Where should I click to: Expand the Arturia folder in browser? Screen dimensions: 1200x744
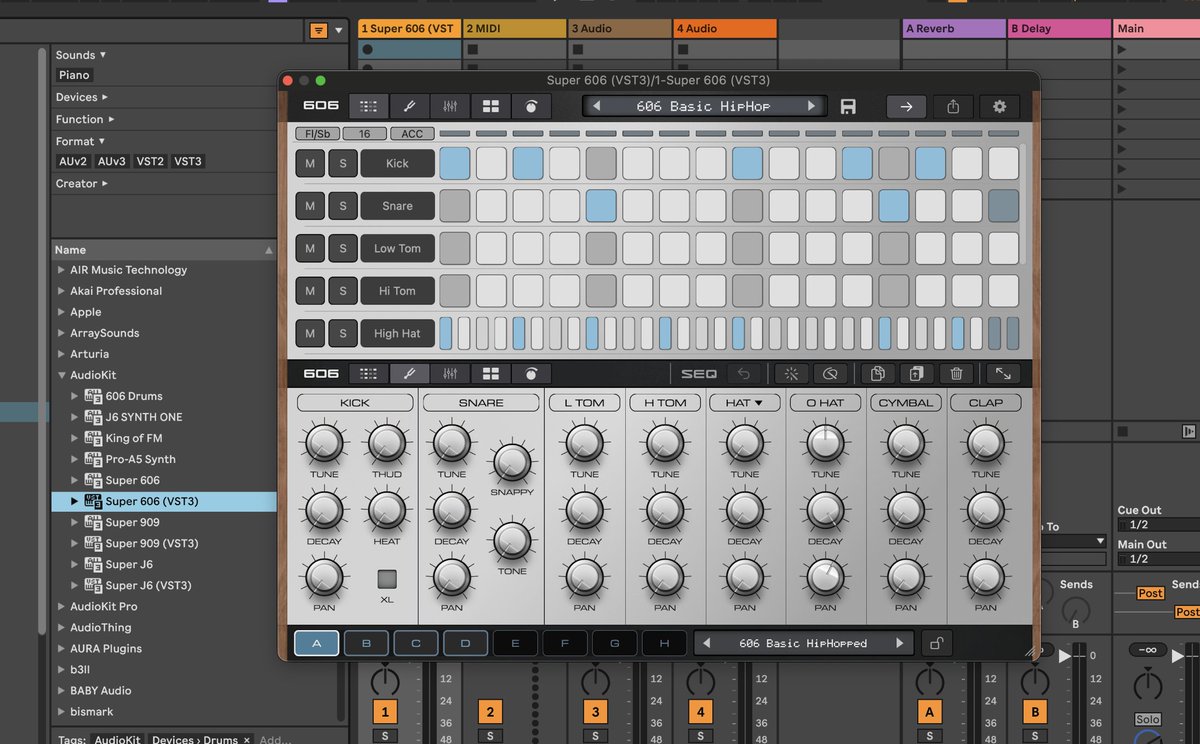(61, 354)
